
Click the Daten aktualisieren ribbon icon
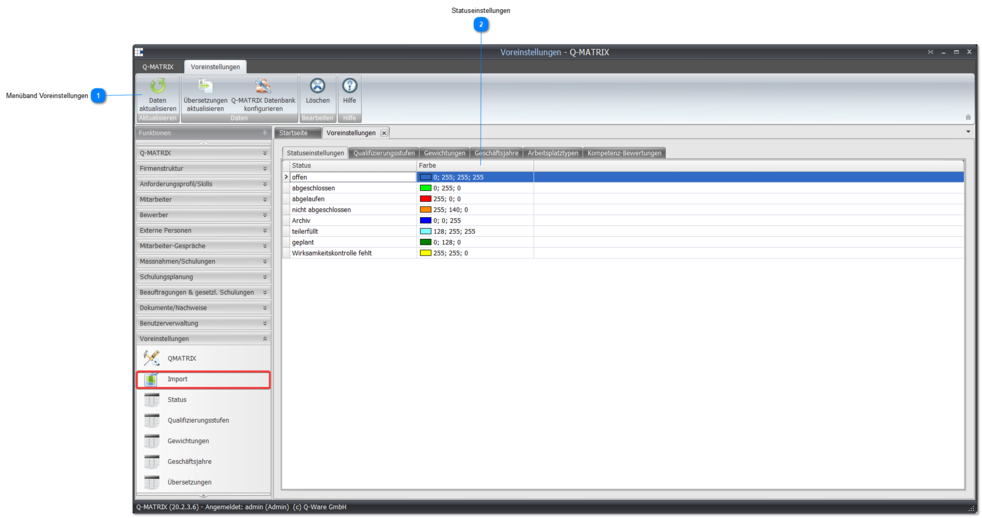(158, 86)
